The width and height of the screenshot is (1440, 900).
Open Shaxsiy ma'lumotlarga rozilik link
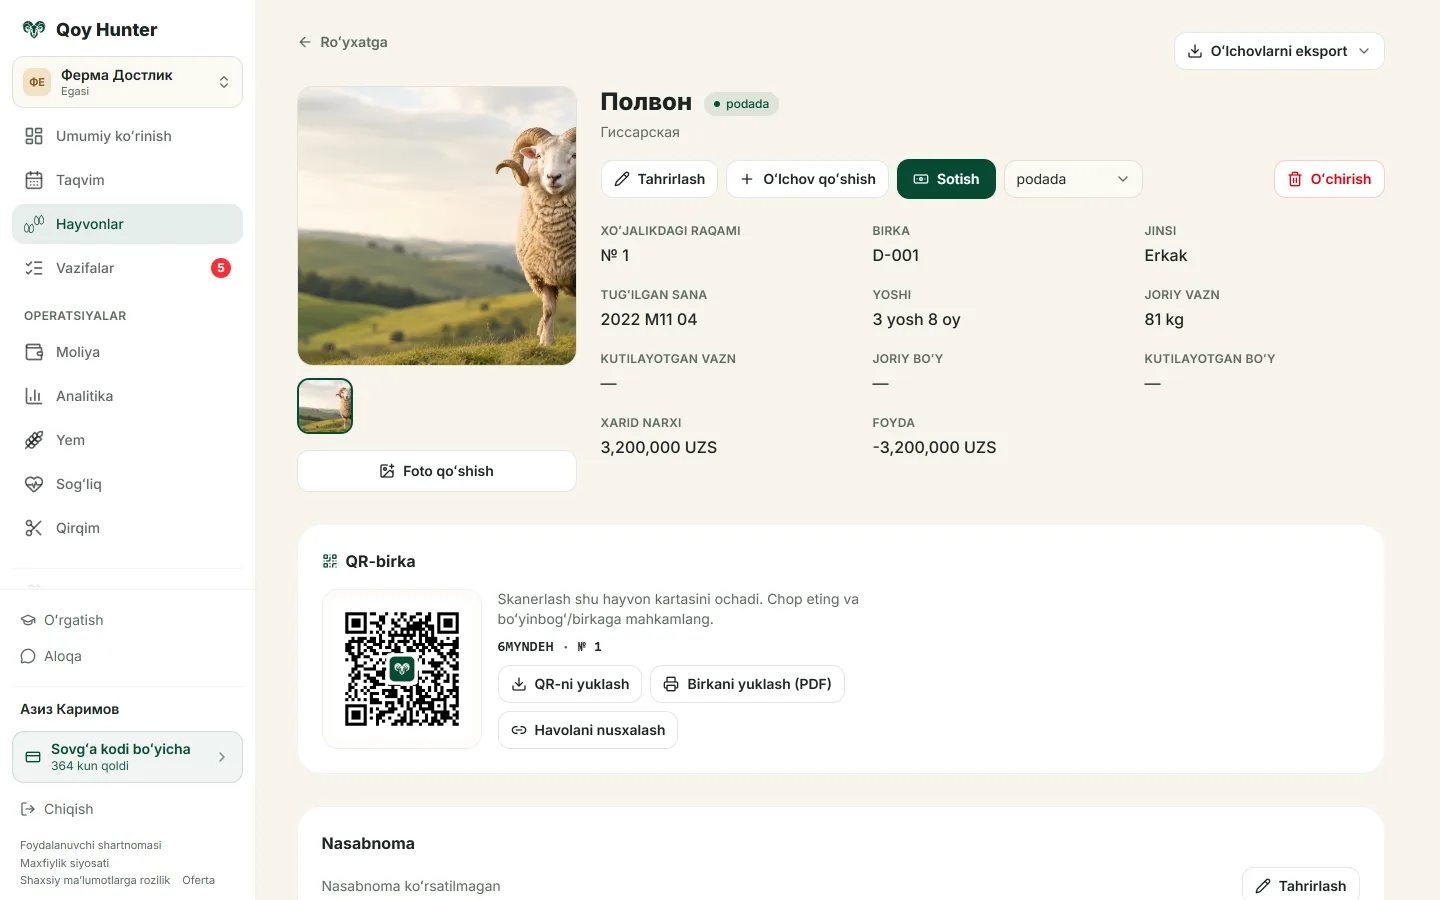coord(95,880)
